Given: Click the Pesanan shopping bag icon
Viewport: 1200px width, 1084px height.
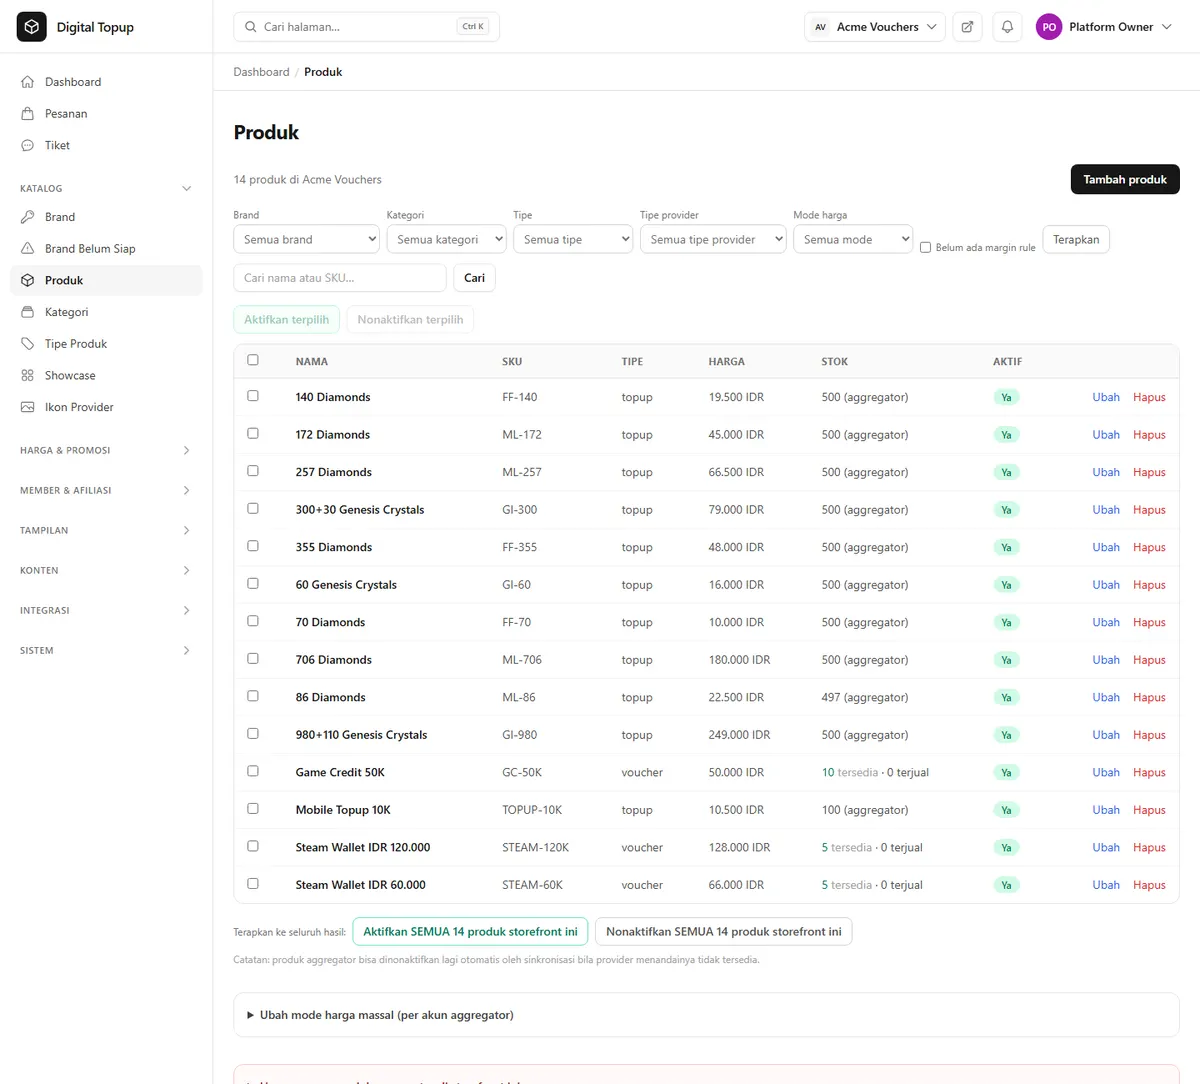Looking at the screenshot, I should pos(28,114).
